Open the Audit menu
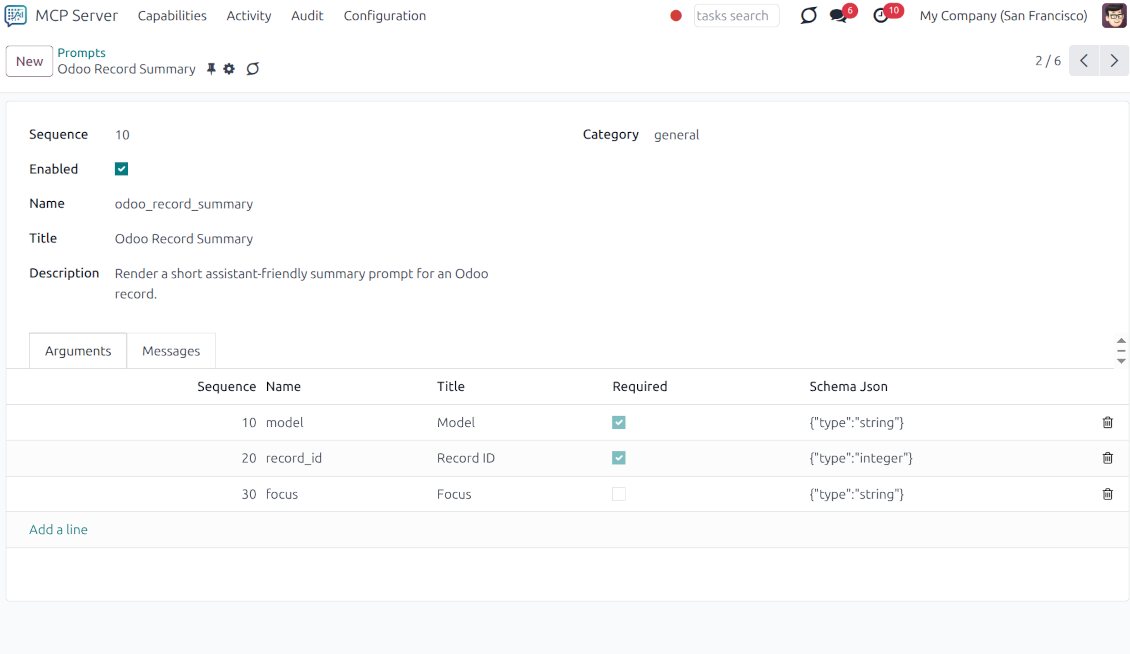 [307, 15]
